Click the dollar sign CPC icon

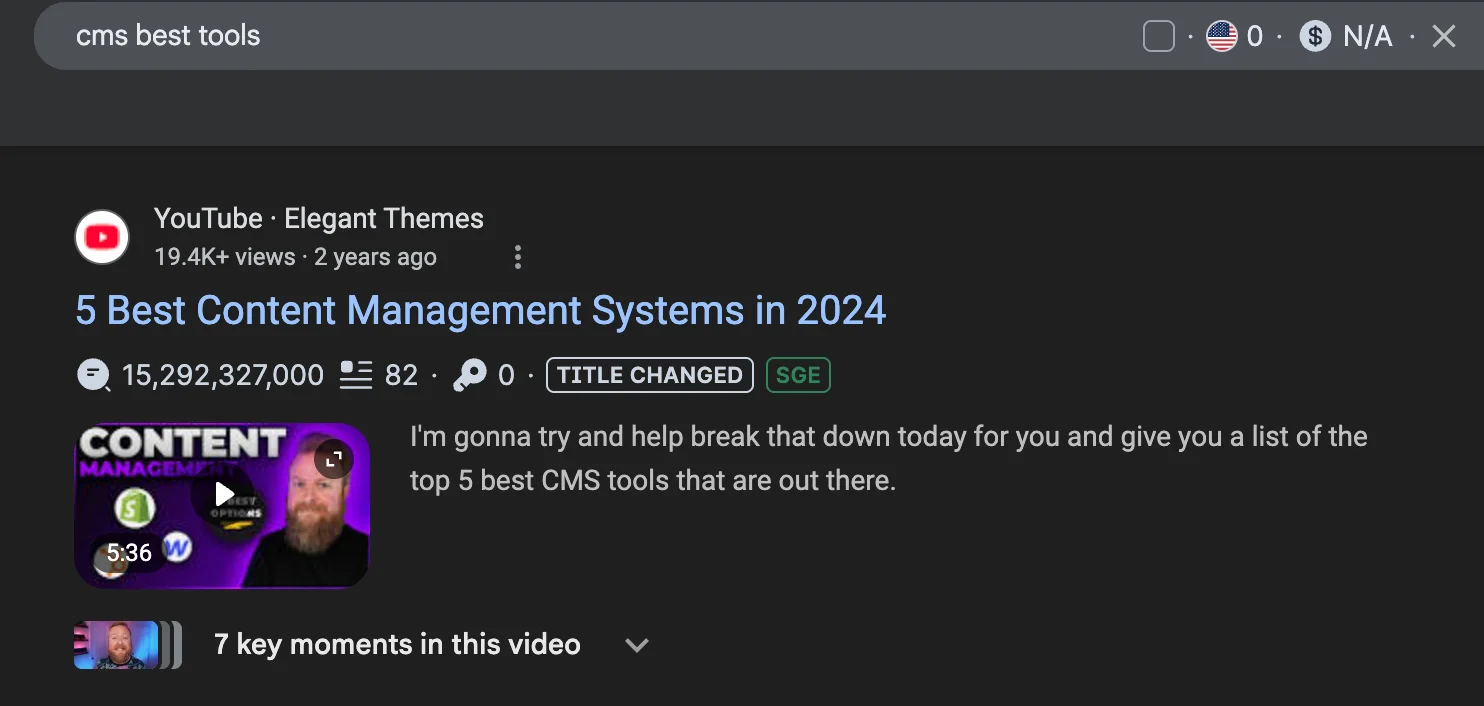point(1315,37)
